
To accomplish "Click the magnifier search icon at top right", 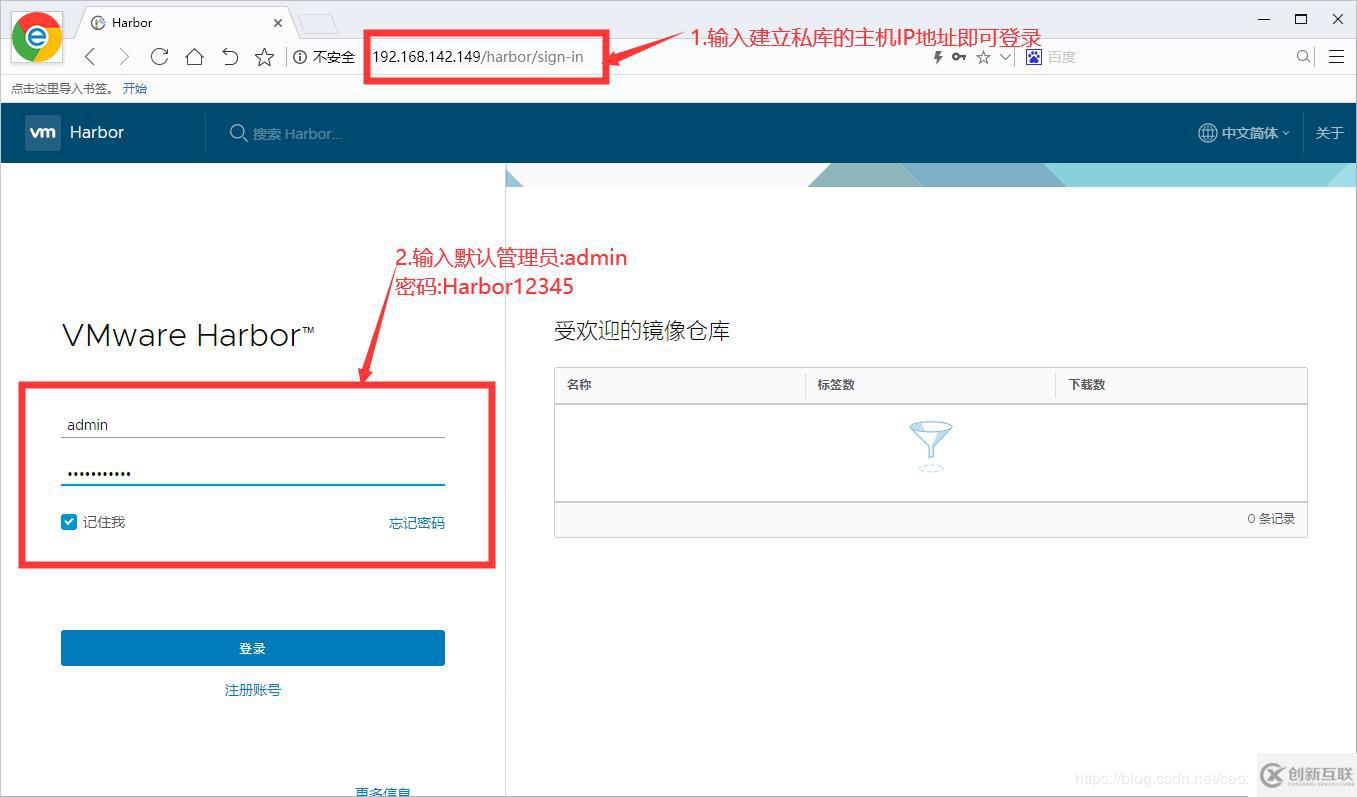I will click(x=1302, y=57).
